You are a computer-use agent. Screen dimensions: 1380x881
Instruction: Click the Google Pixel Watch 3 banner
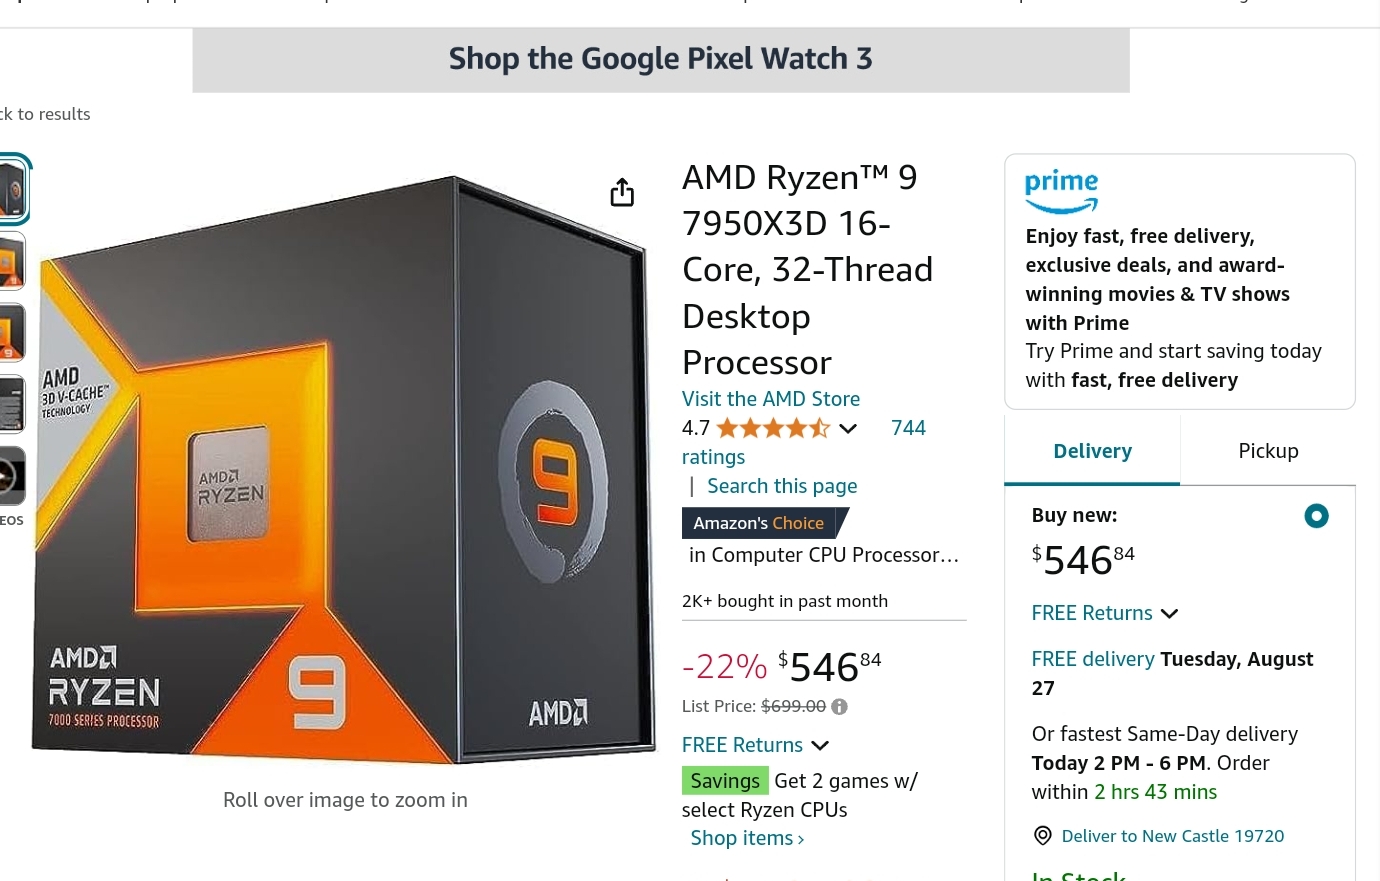pyautogui.click(x=660, y=60)
